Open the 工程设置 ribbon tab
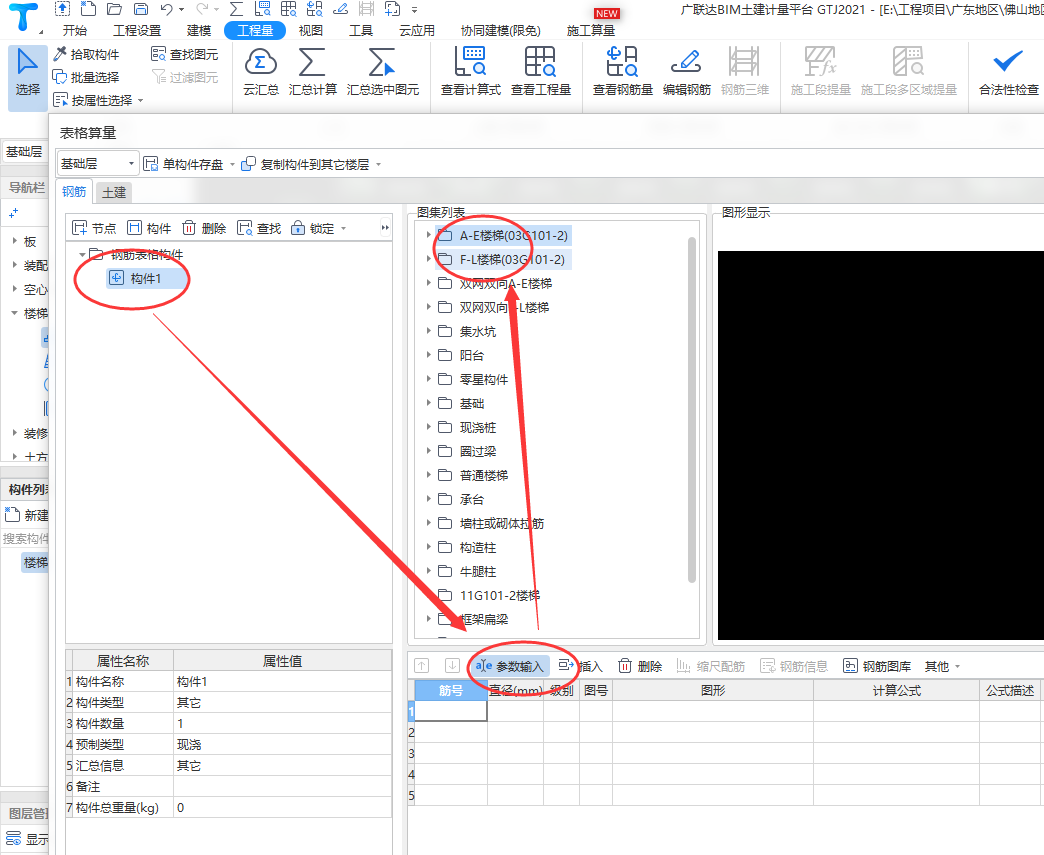This screenshot has width=1044, height=855. 137,31
